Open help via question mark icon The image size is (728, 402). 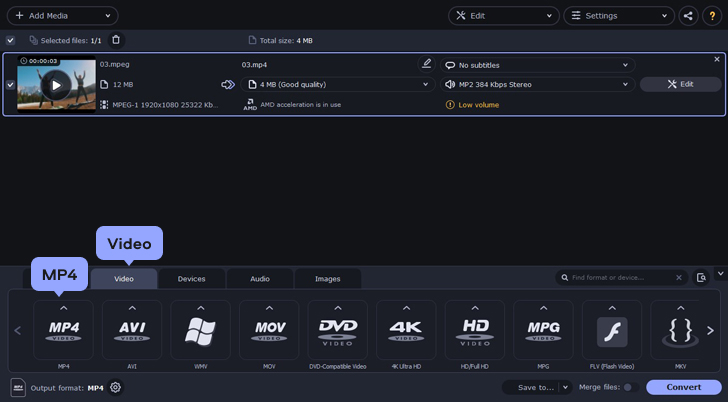point(713,16)
